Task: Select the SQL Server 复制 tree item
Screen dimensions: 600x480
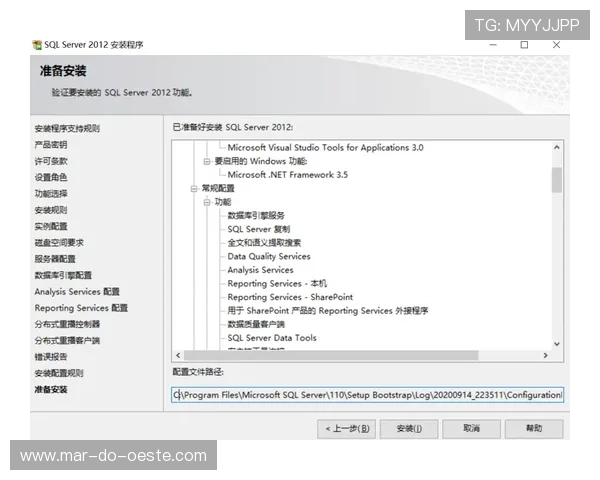Action: pos(259,229)
